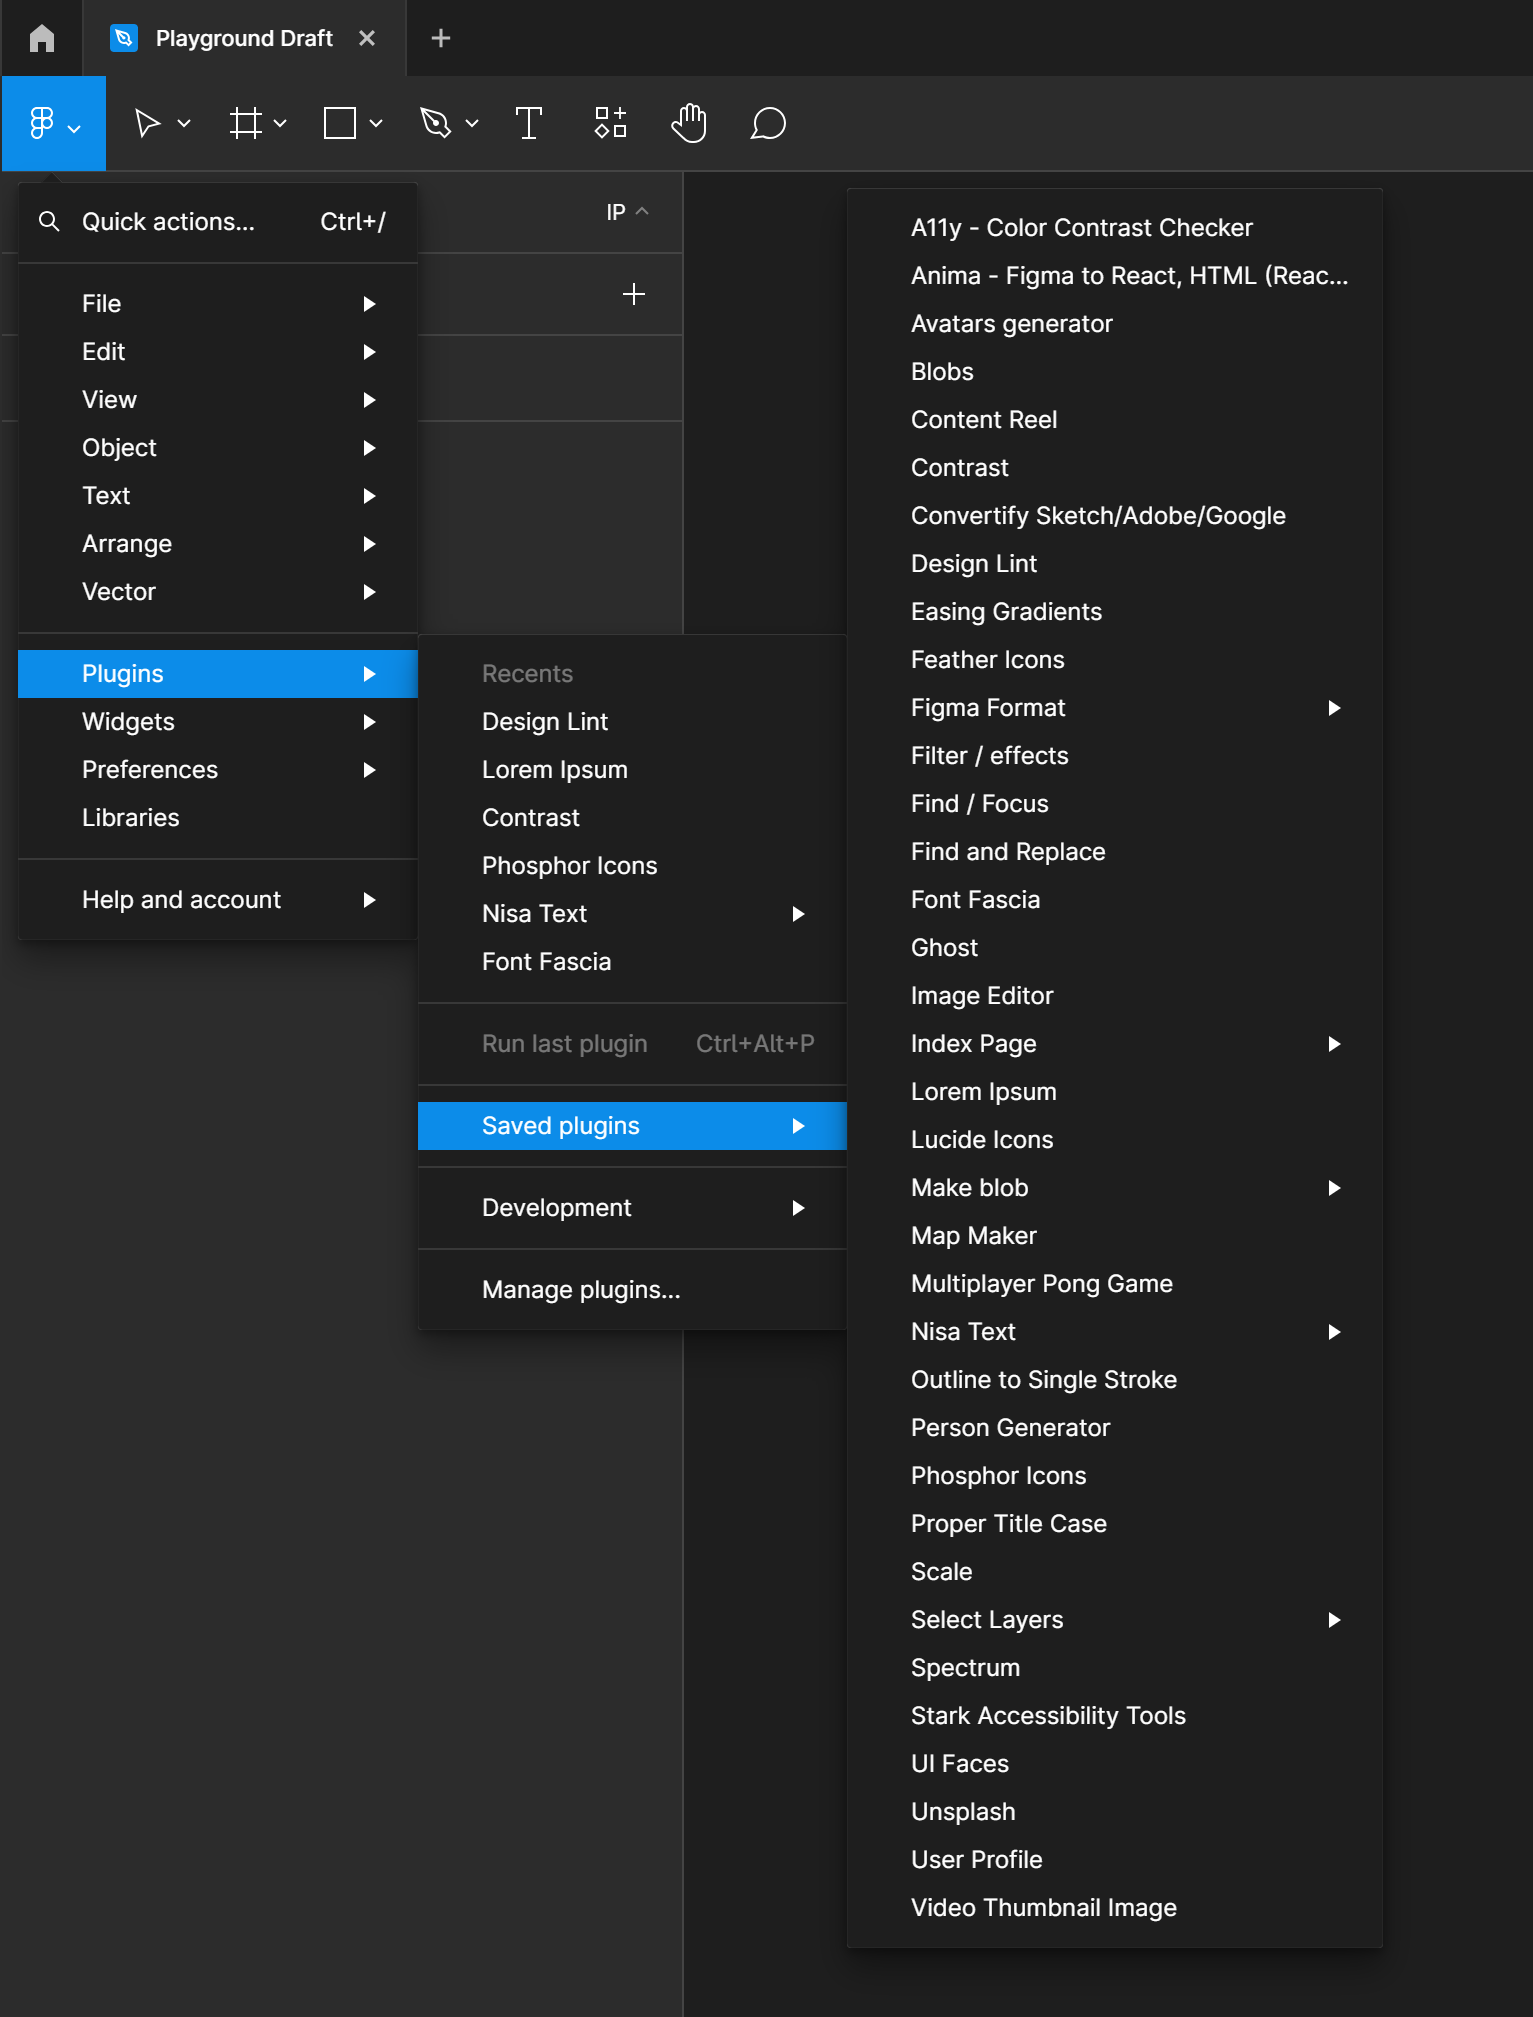Add a new page with plus icon
Image resolution: width=1533 pixels, height=2017 pixels.
coord(634,294)
